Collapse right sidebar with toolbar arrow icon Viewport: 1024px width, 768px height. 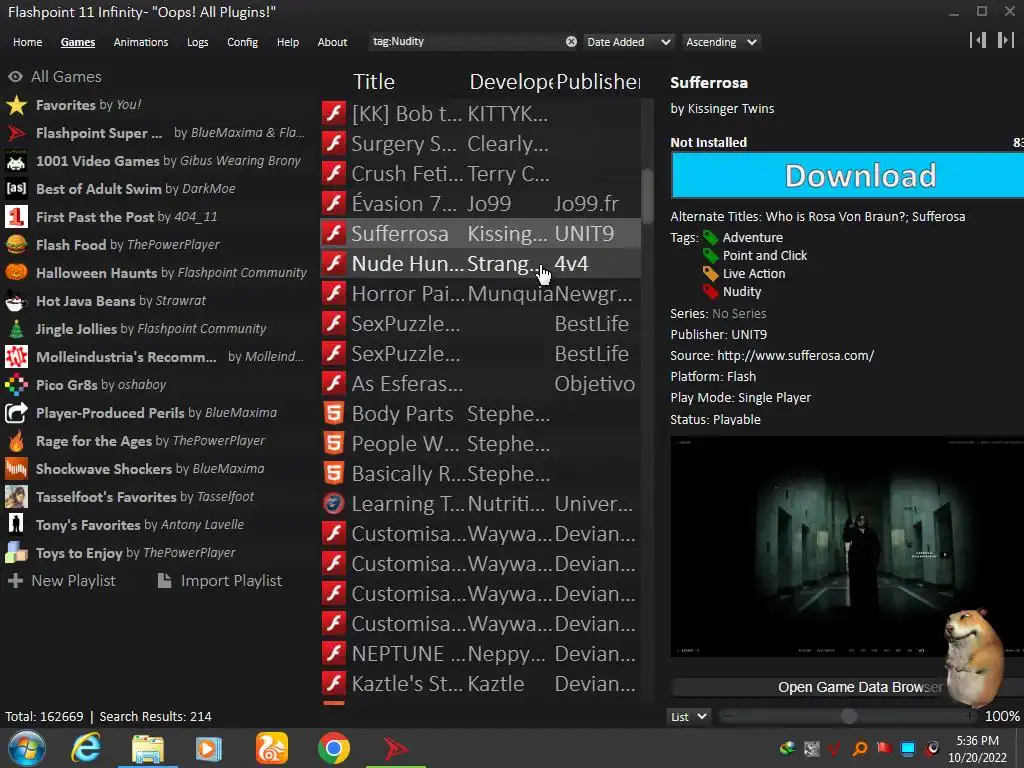coord(1006,40)
